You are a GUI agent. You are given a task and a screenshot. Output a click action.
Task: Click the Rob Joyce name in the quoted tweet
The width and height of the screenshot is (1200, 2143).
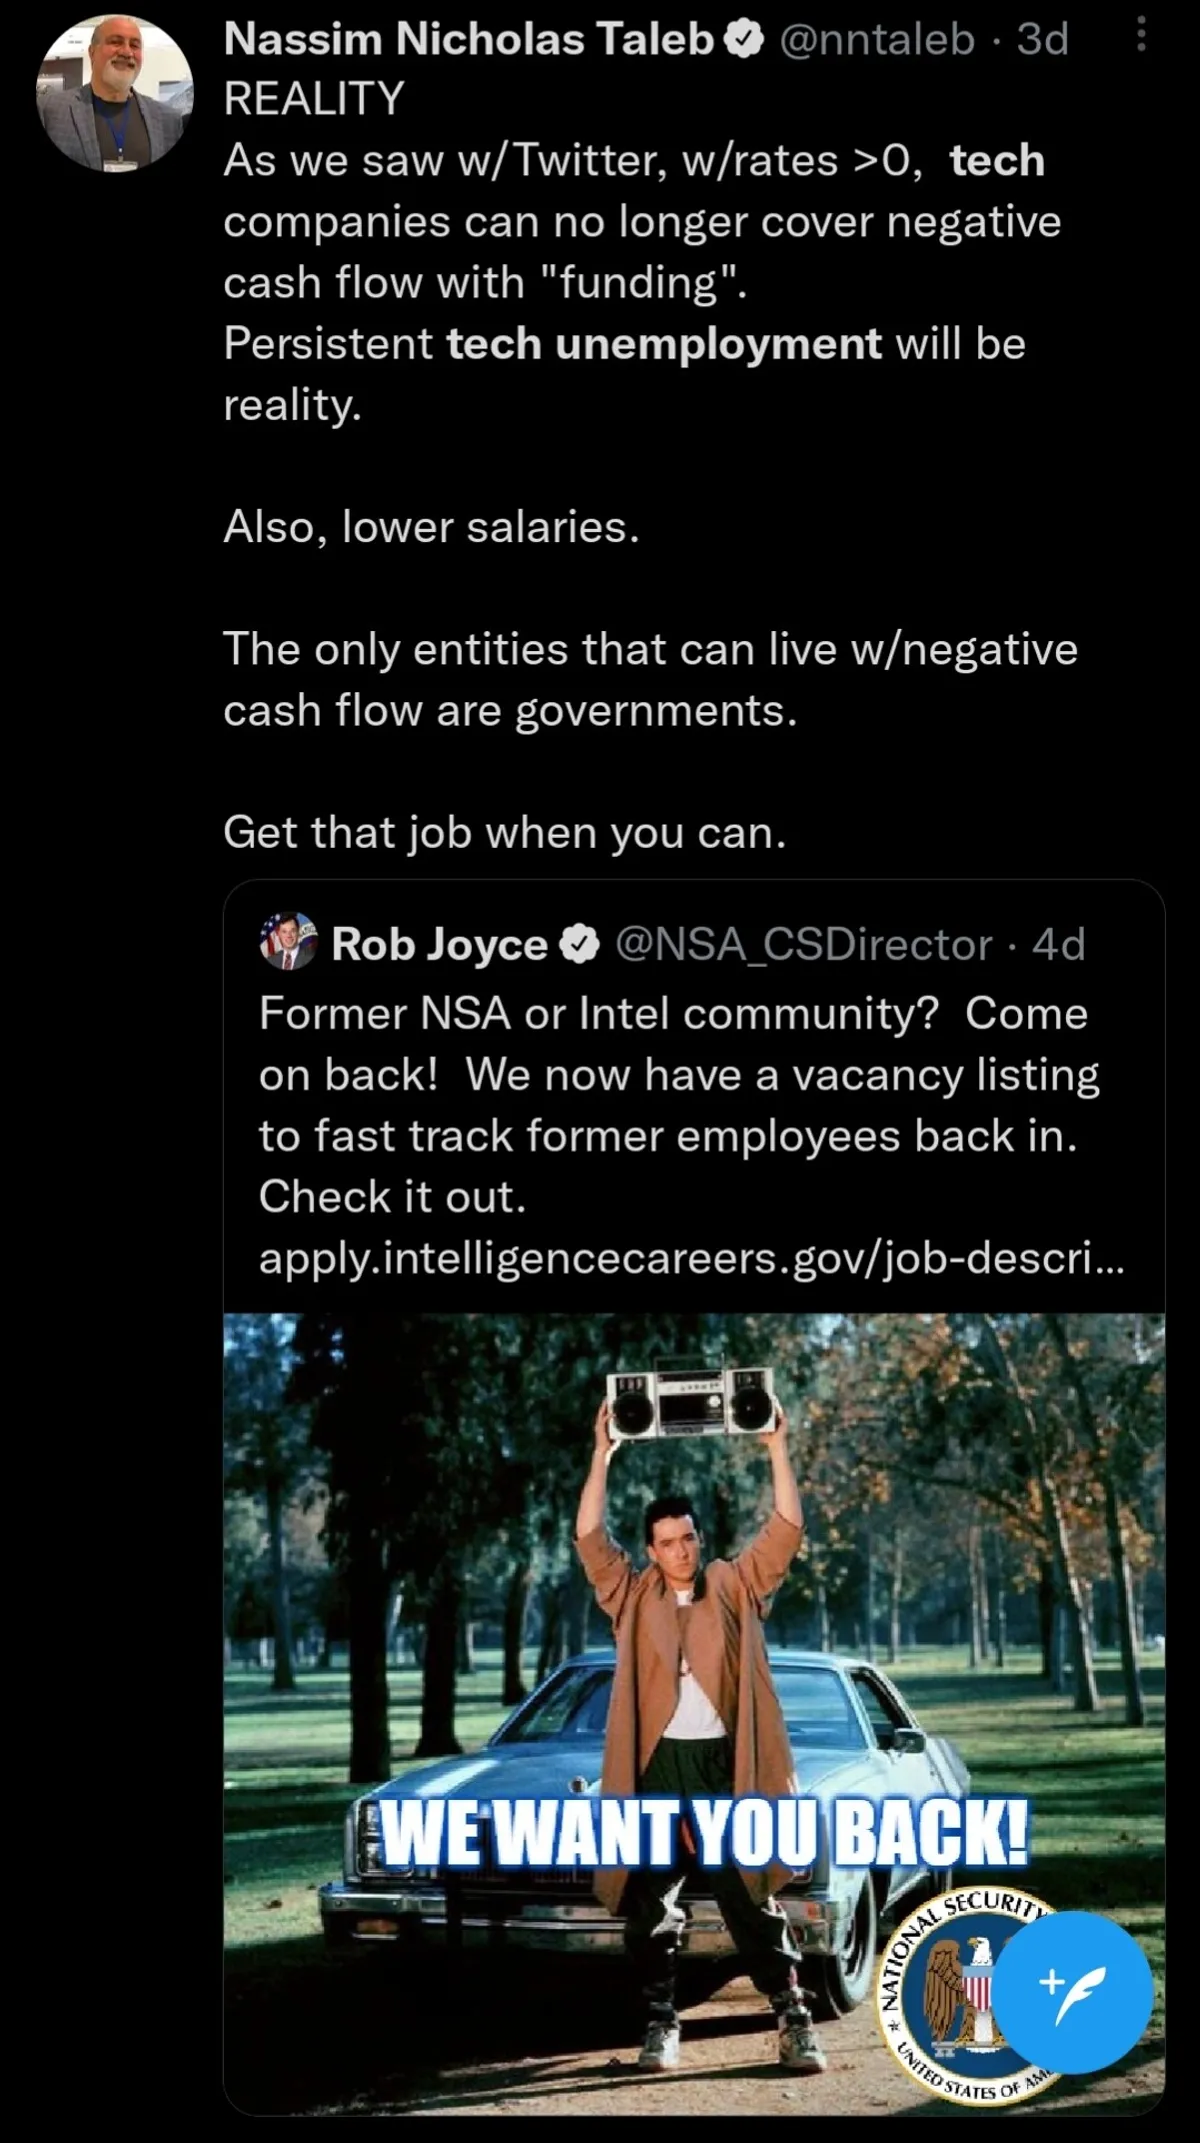tap(439, 944)
